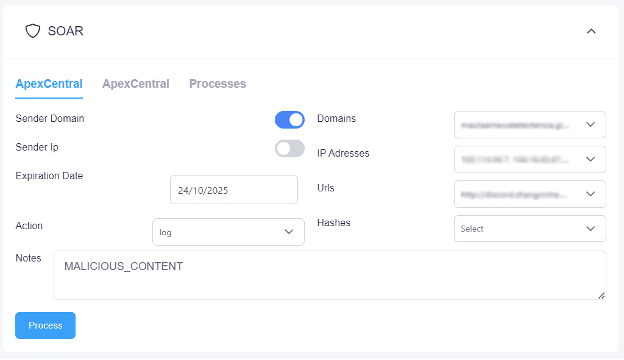
Task: Click the SOAR shield icon
Action: (33, 31)
